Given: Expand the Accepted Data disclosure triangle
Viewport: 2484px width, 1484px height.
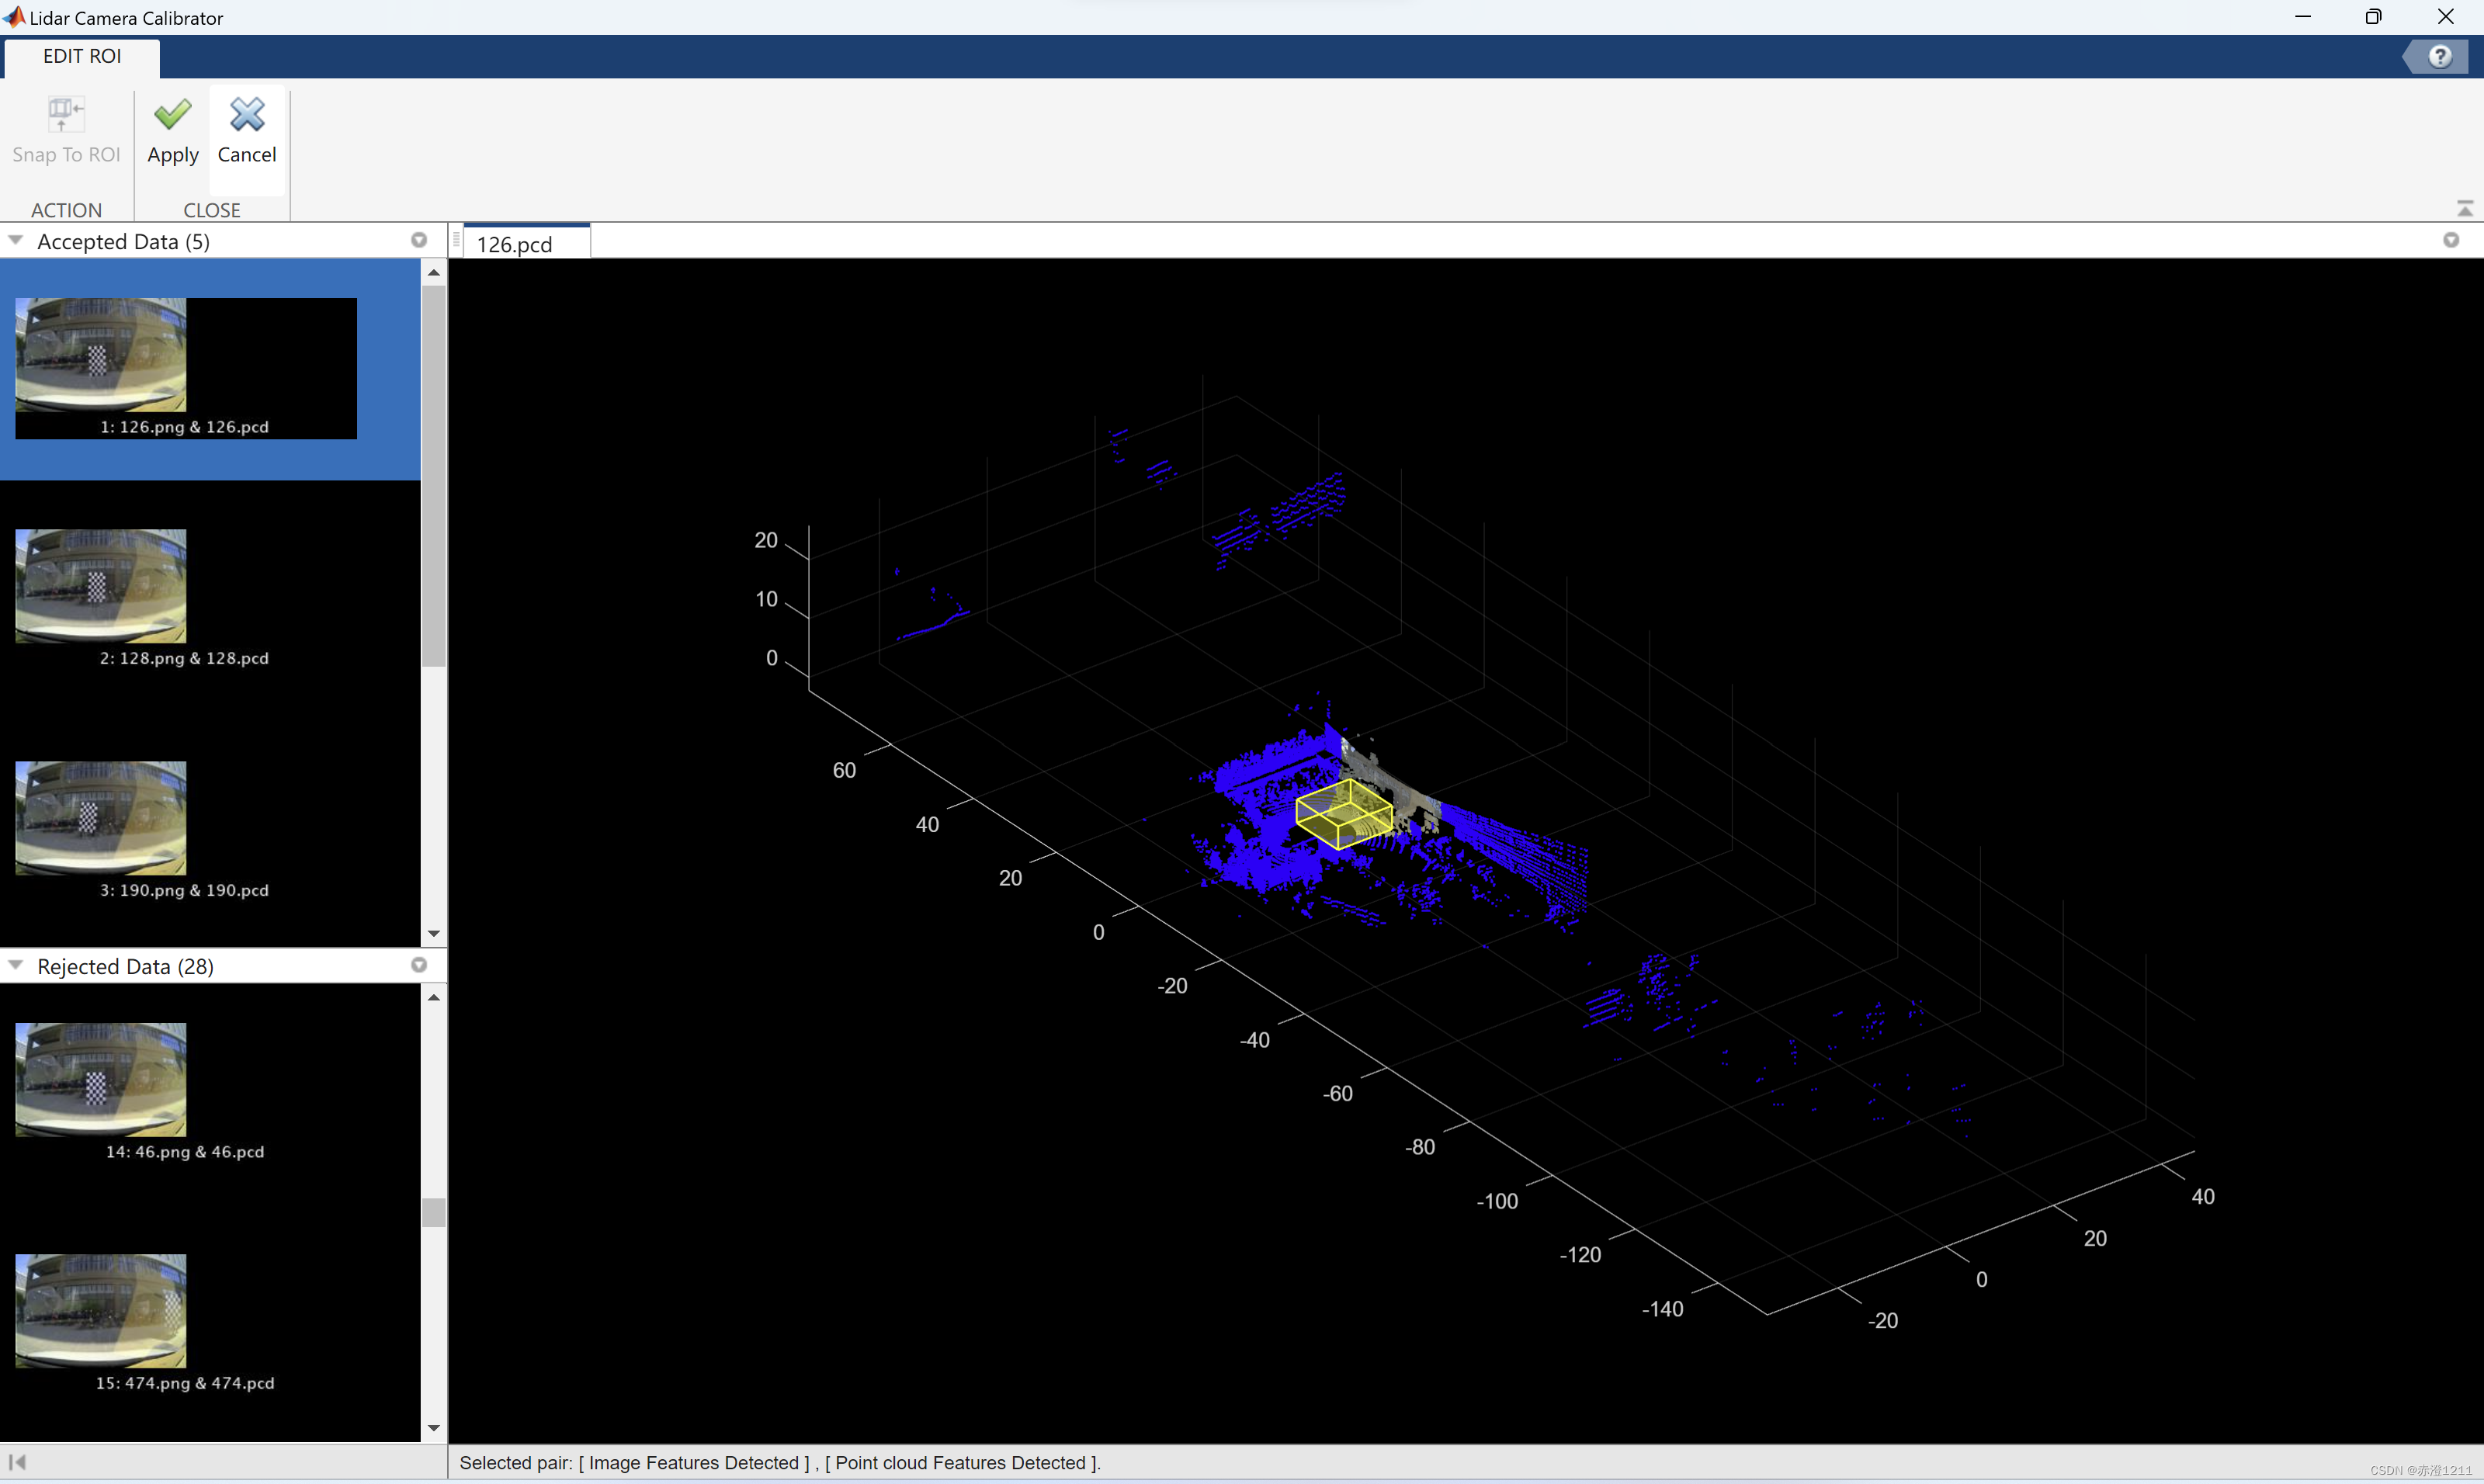Looking at the screenshot, I should coord(15,239).
